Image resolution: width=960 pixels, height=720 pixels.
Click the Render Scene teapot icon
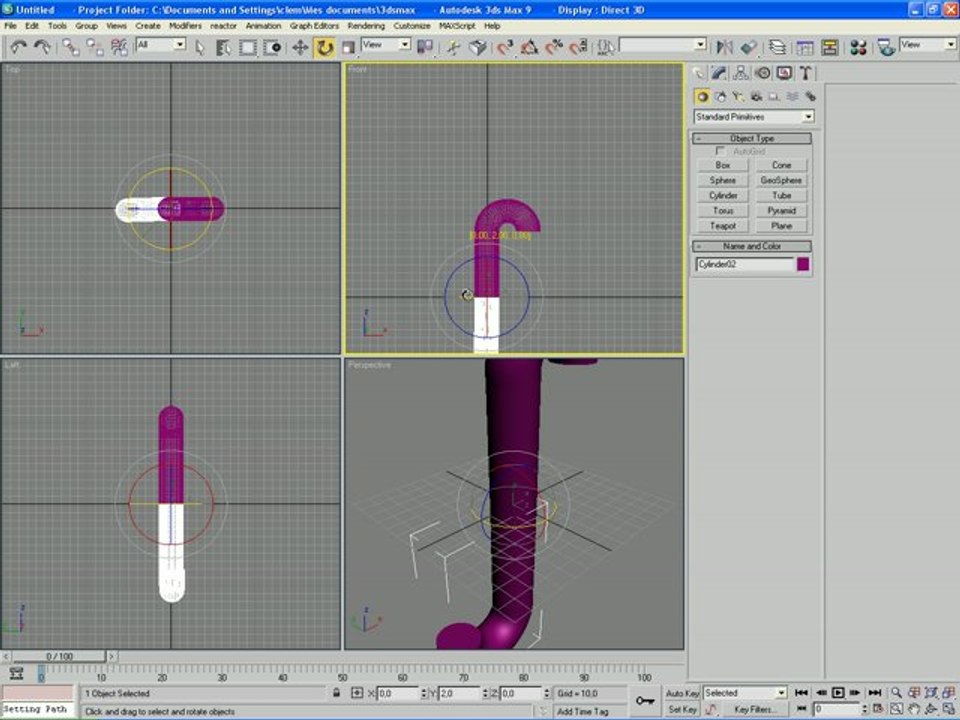pos(886,48)
